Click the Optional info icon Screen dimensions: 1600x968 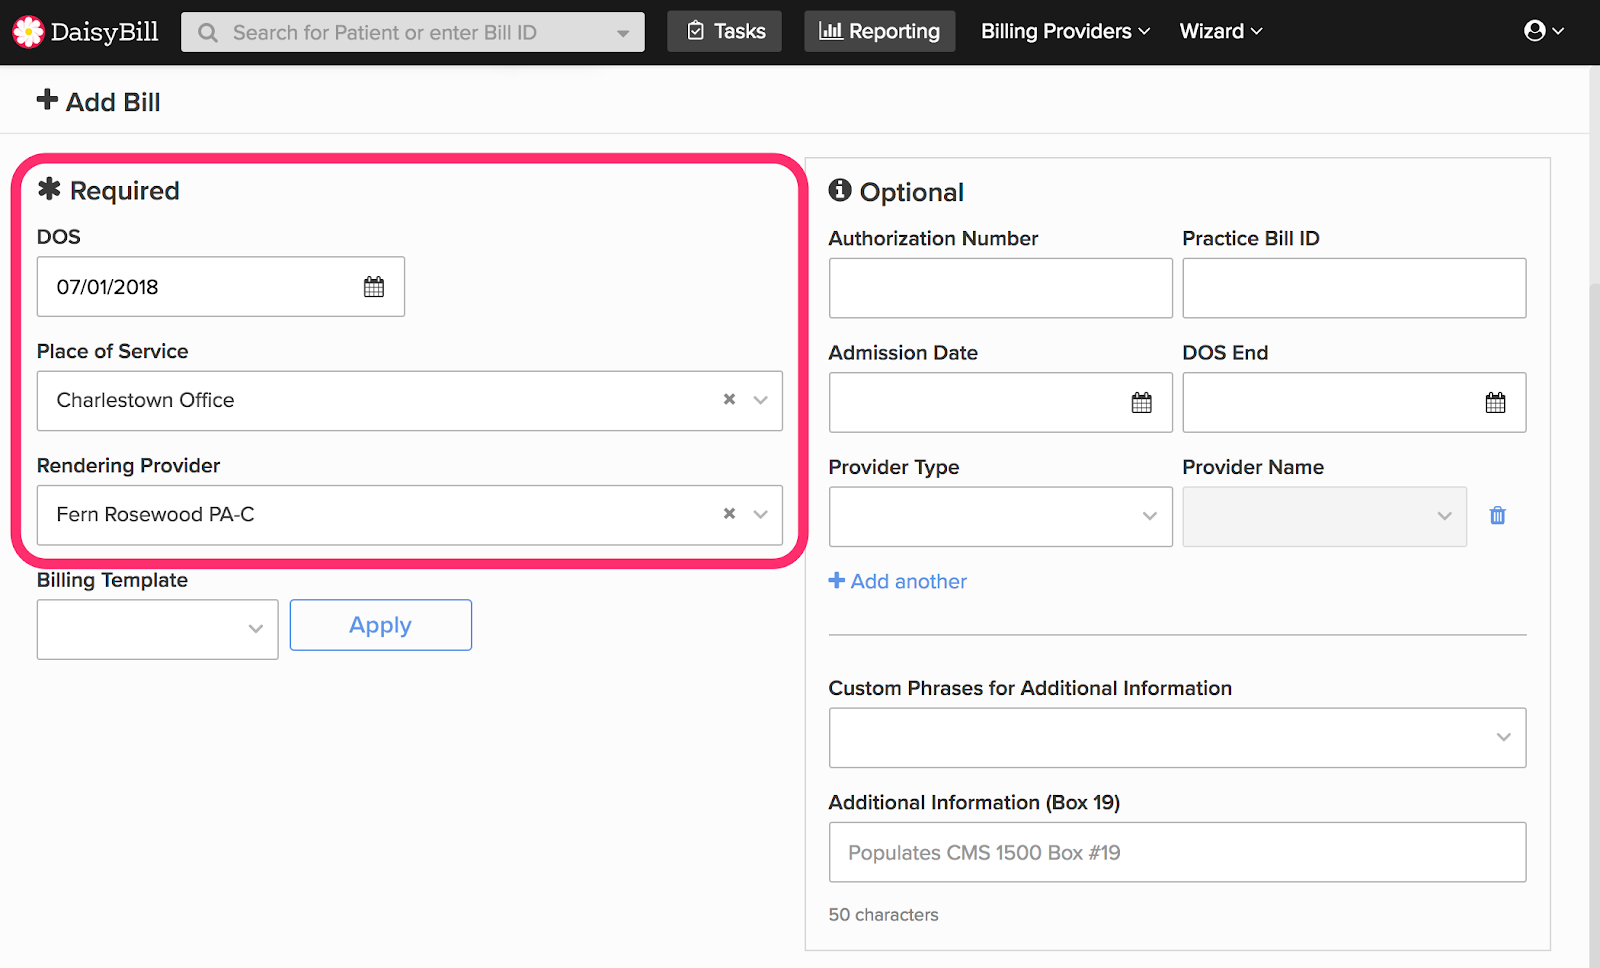click(x=840, y=190)
